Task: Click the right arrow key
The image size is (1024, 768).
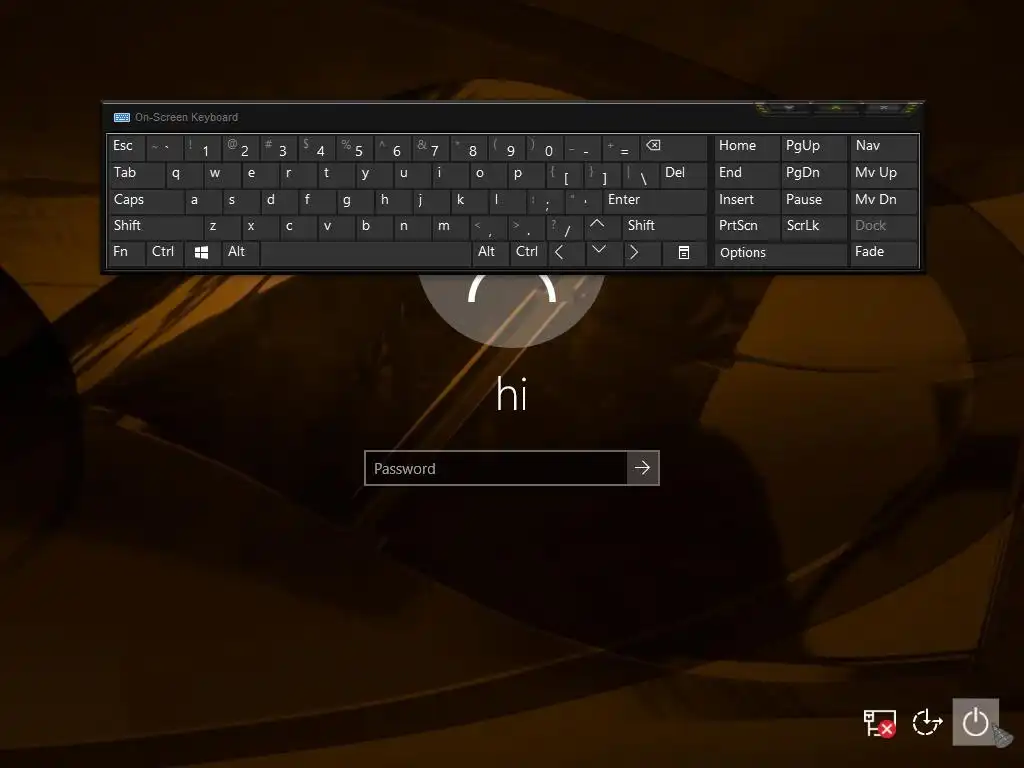Action: 633,252
